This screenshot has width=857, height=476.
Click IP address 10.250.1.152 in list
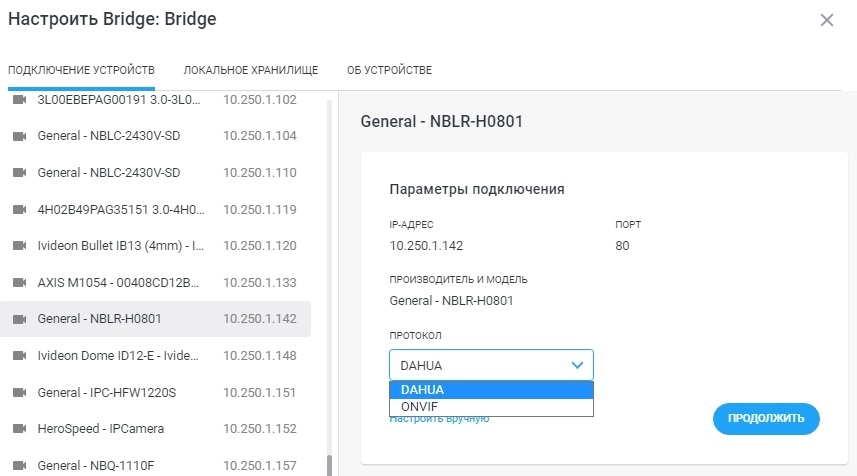(260, 429)
